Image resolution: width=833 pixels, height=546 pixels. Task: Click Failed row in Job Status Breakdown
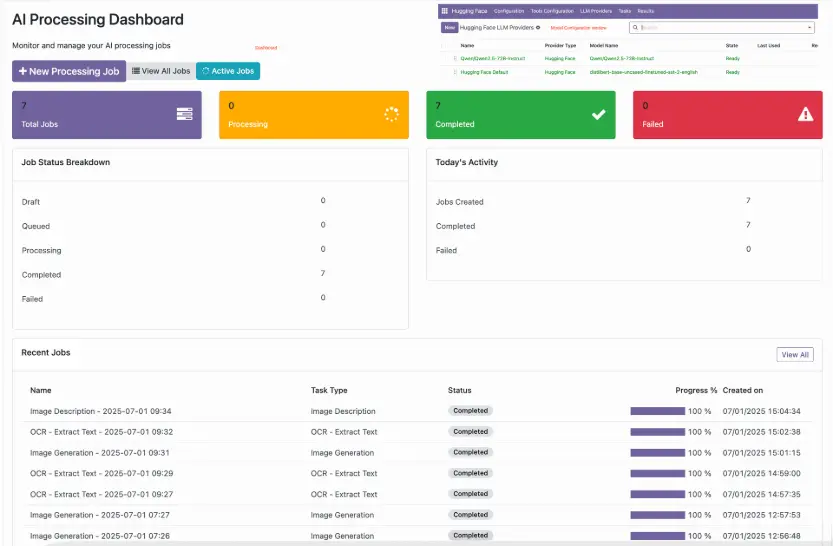[210, 298]
